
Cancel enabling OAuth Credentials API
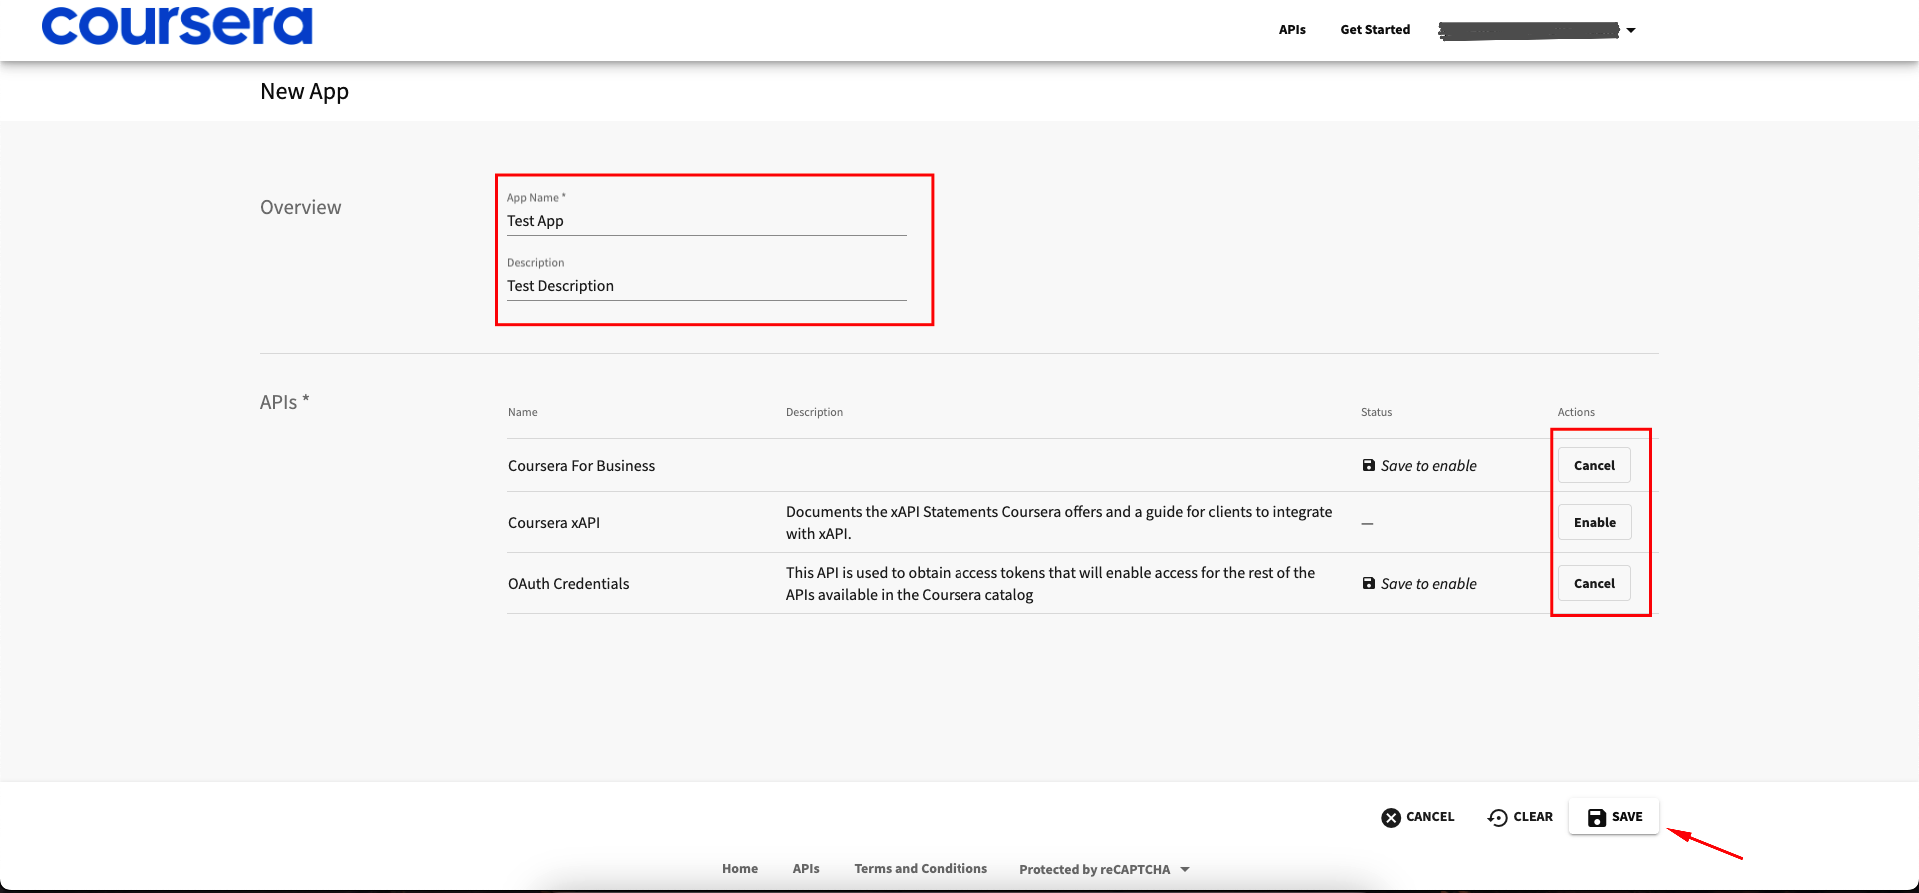[x=1594, y=583]
